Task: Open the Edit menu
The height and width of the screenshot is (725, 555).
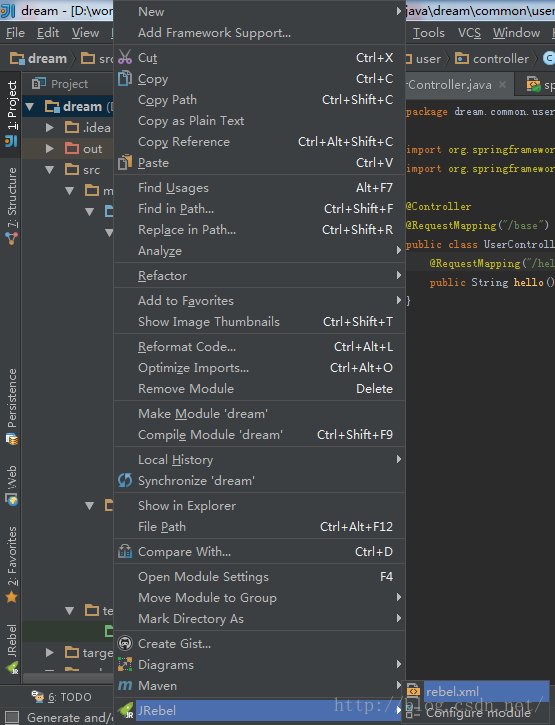Action: coord(48,33)
